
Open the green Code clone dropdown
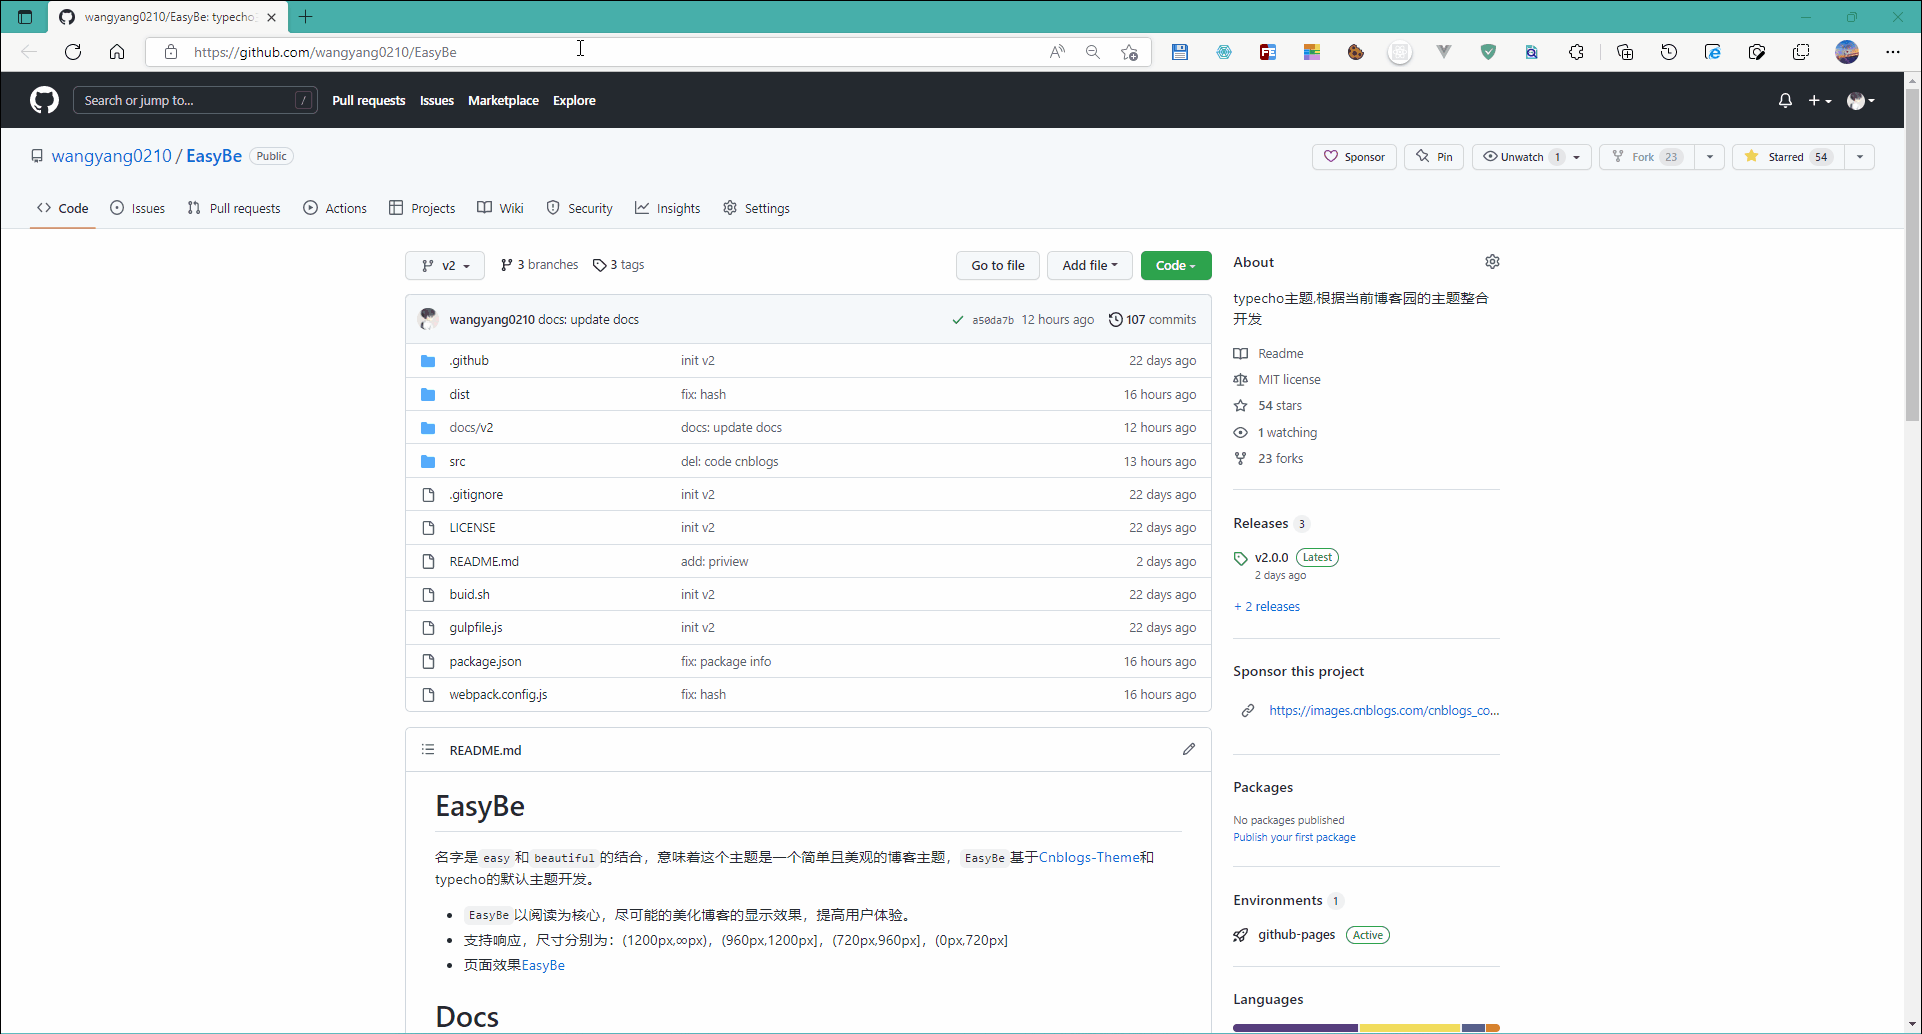pyautogui.click(x=1176, y=265)
